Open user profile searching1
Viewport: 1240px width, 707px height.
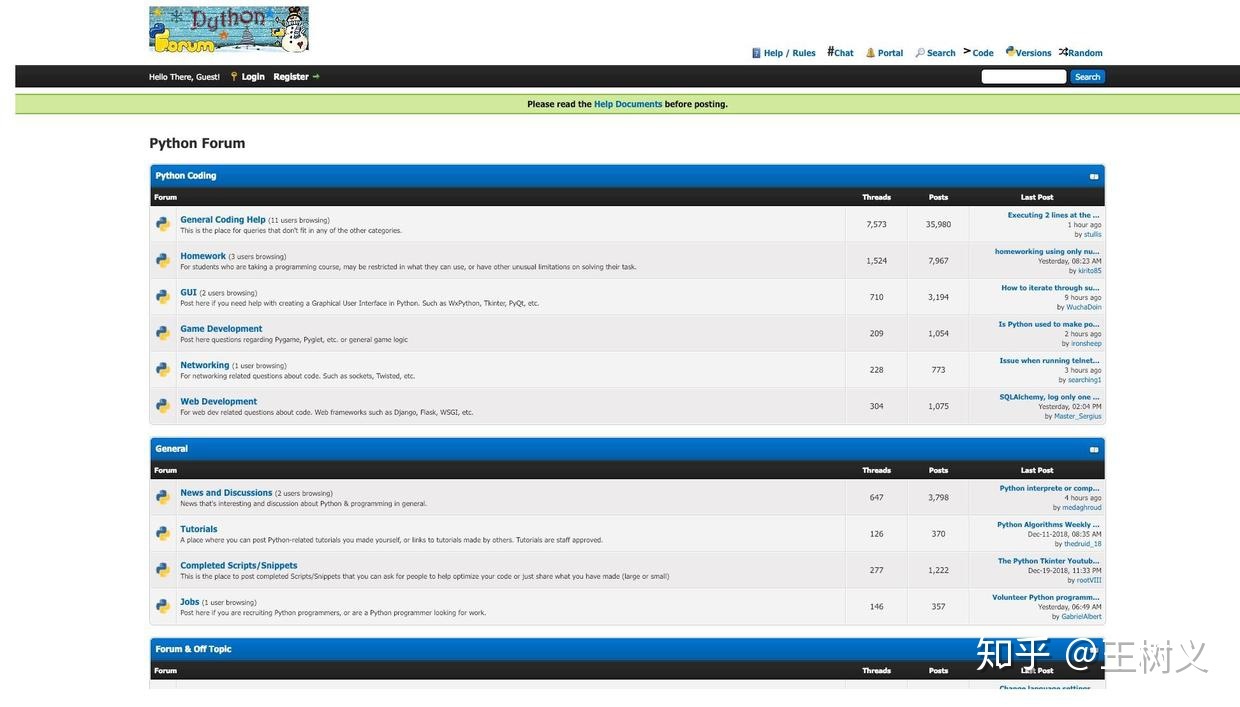coord(1085,380)
